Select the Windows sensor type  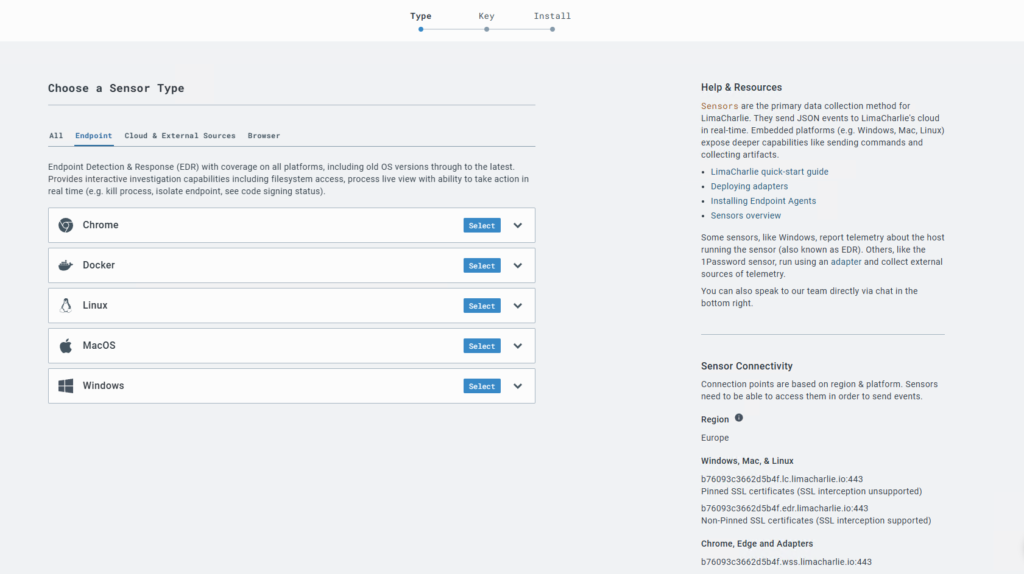(482, 386)
